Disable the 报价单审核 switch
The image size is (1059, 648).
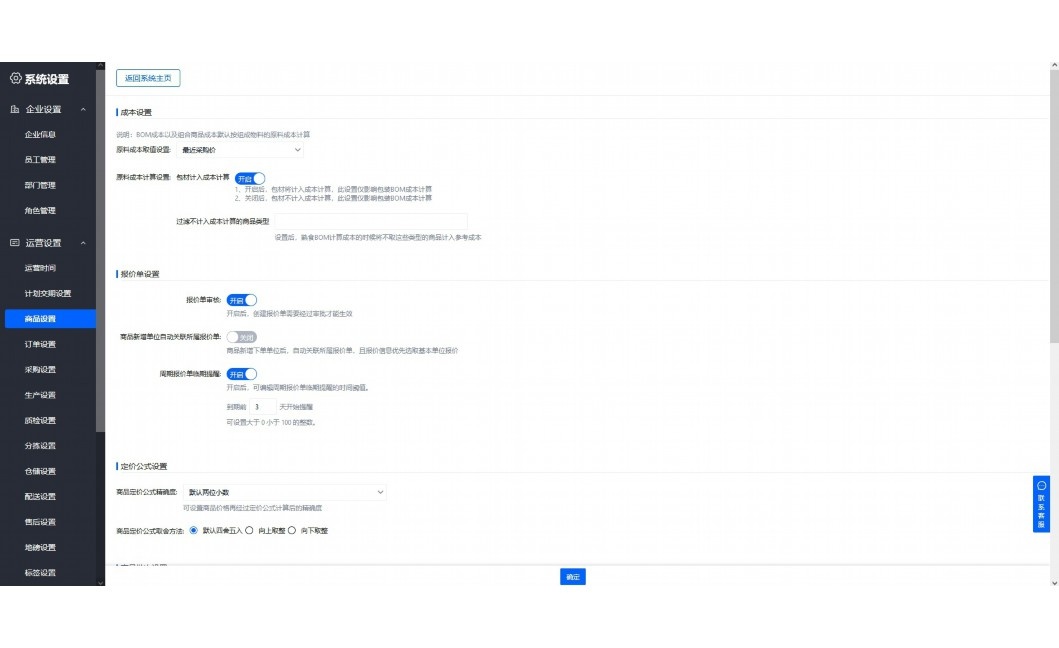pyautogui.click(x=242, y=300)
